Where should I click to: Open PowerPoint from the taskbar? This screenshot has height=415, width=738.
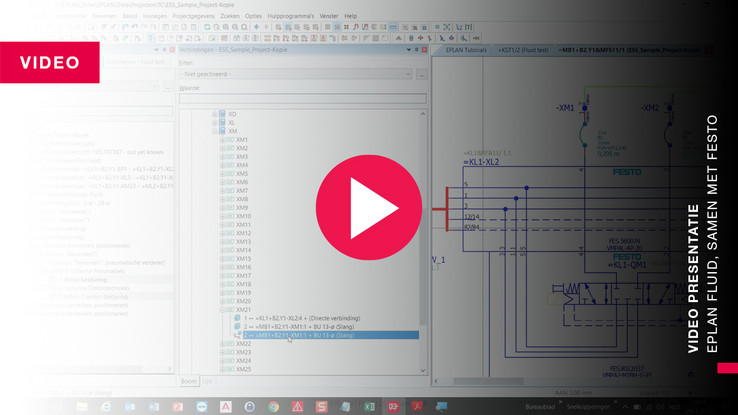pyautogui.click(x=178, y=407)
